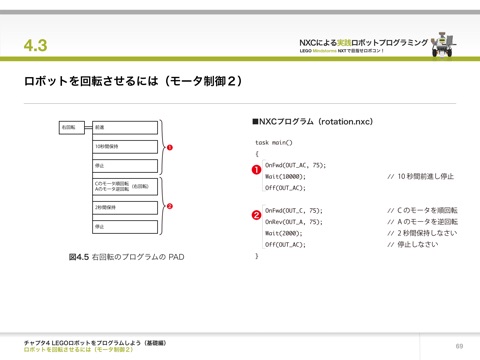Viewport: 480px width, 360px height.
Task: Click the red marker 1 beside the code
Action: tap(256, 170)
